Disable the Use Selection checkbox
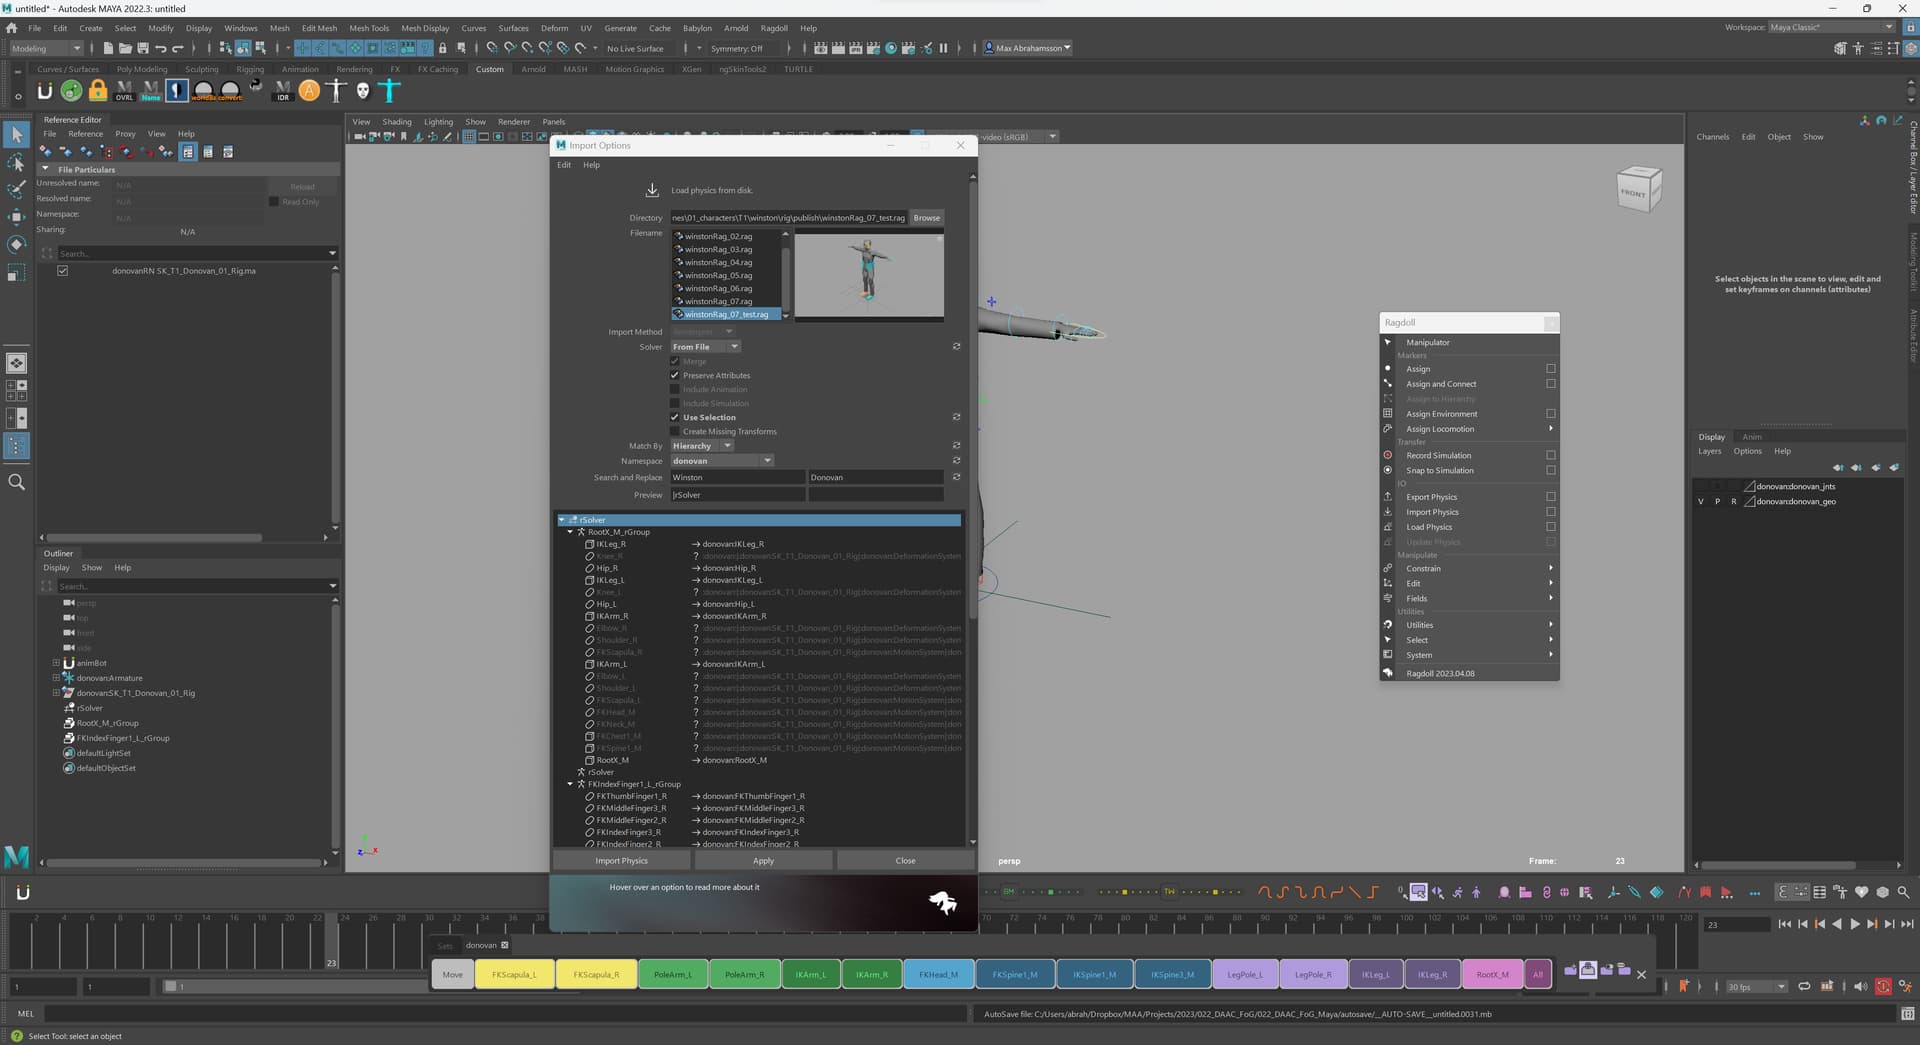This screenshot has width=1920, height=1045. (x=675, y=417)
